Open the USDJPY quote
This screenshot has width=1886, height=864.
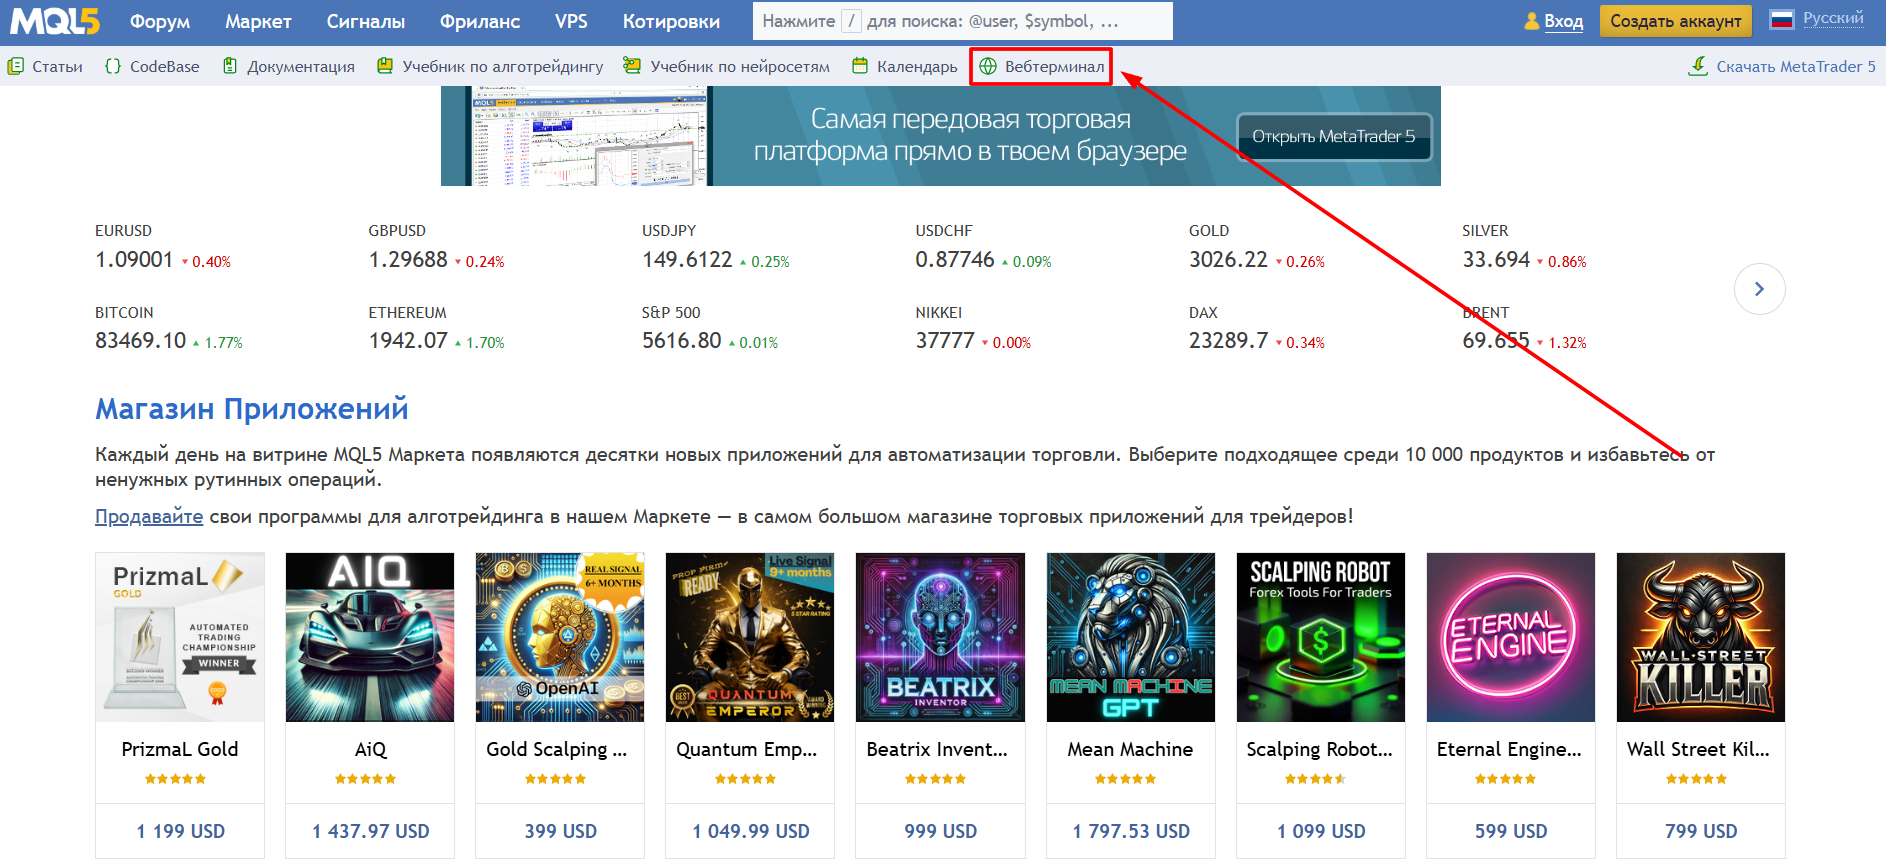[716, 247]
